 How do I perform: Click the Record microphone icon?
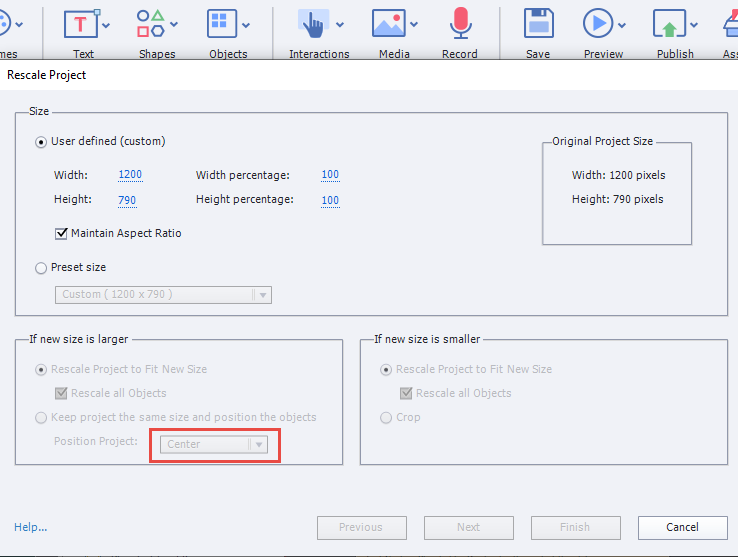[460, 24]
